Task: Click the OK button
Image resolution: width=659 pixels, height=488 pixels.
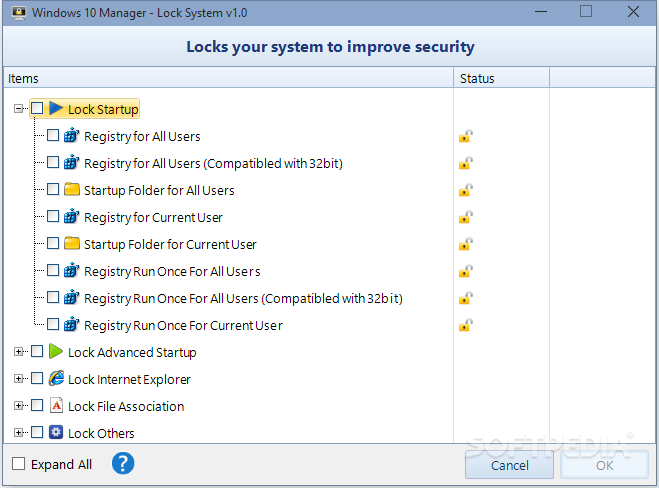Action: tap(604, 465)
